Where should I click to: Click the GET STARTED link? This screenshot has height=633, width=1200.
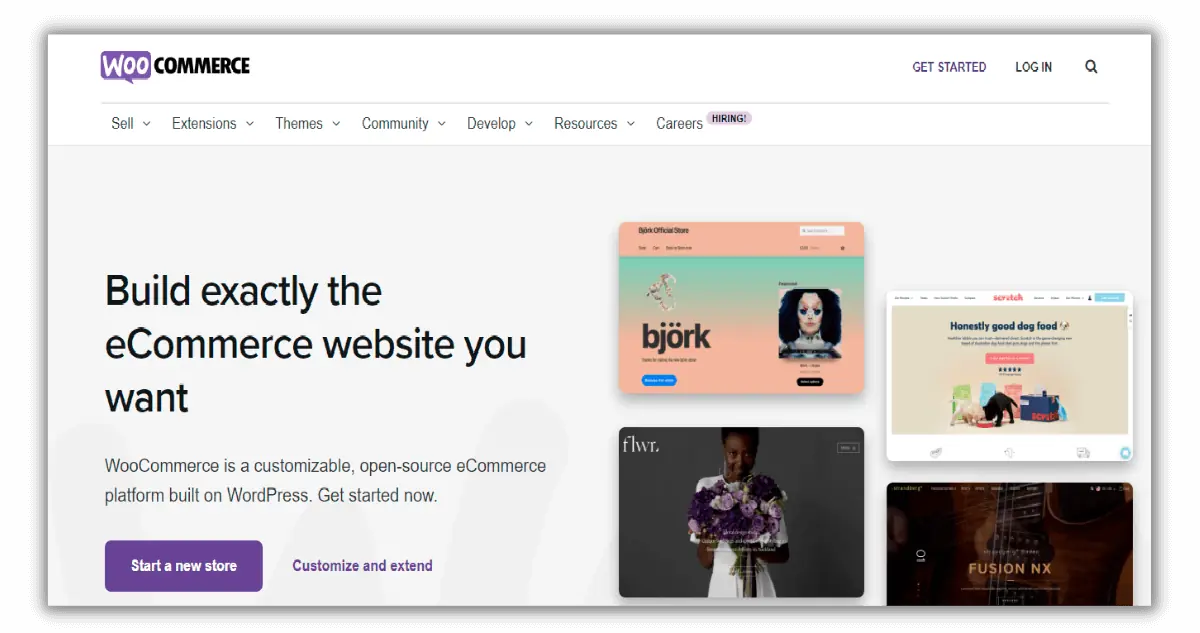point(949,67)
